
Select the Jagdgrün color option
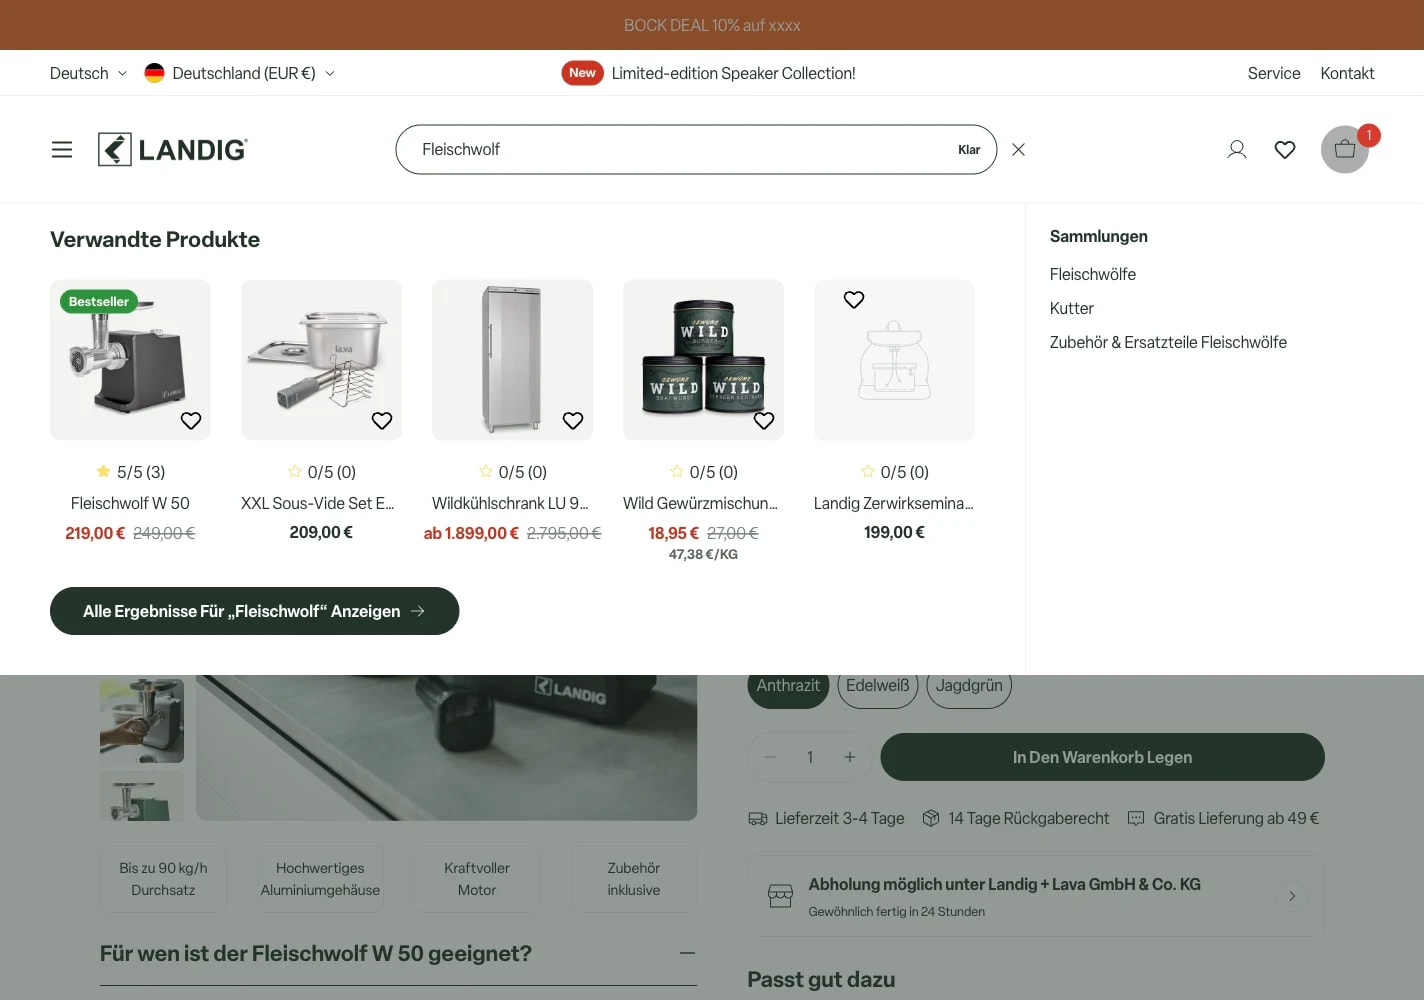(x=969, y=686)
